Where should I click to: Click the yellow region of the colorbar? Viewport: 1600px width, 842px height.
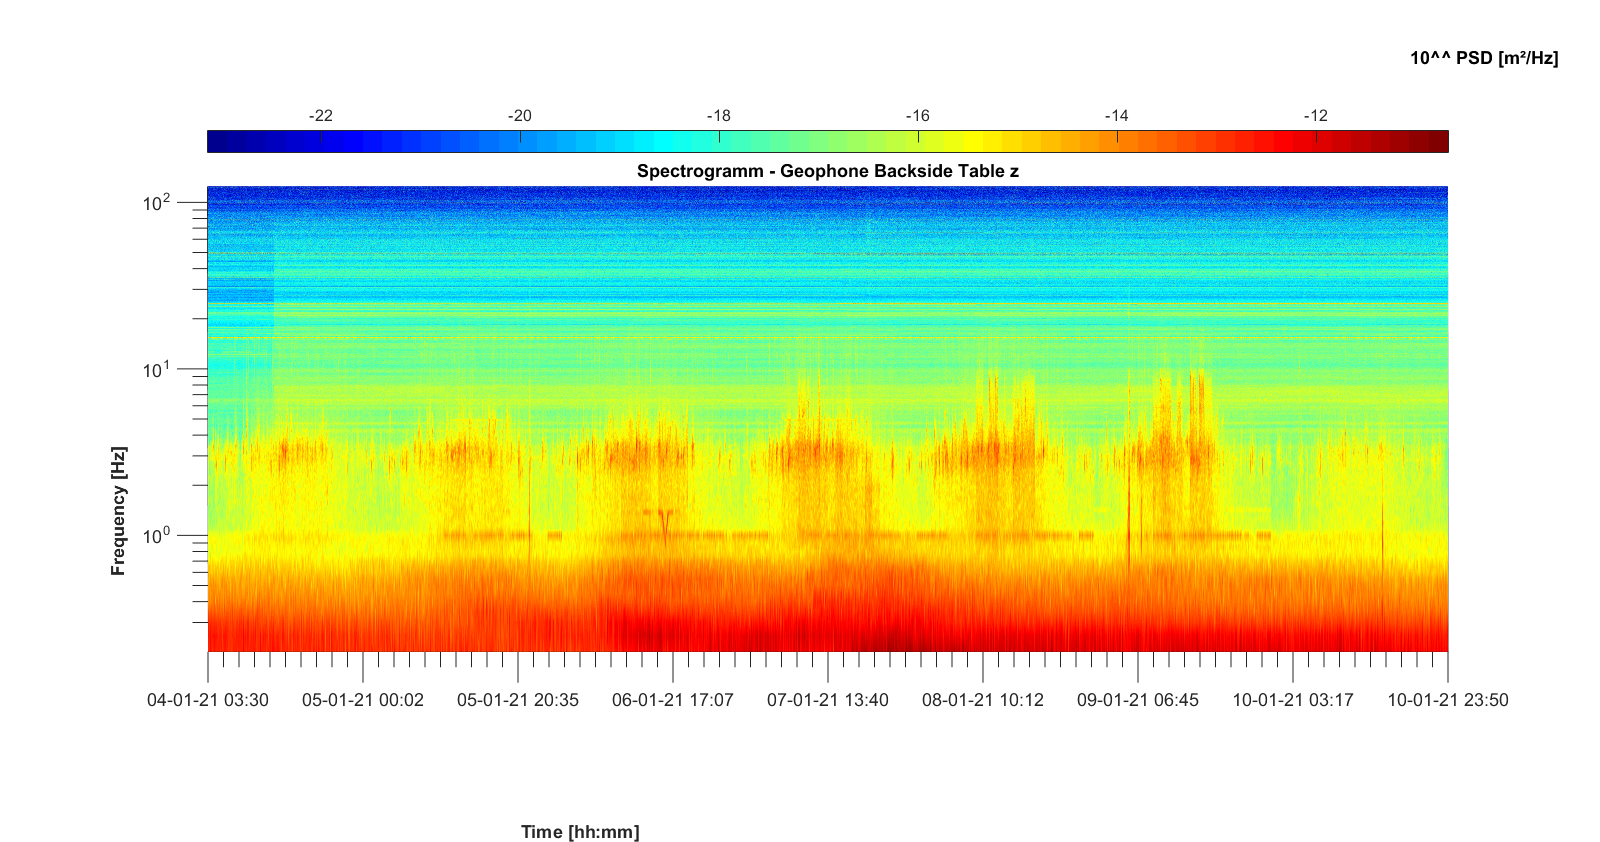click(975, 141)
